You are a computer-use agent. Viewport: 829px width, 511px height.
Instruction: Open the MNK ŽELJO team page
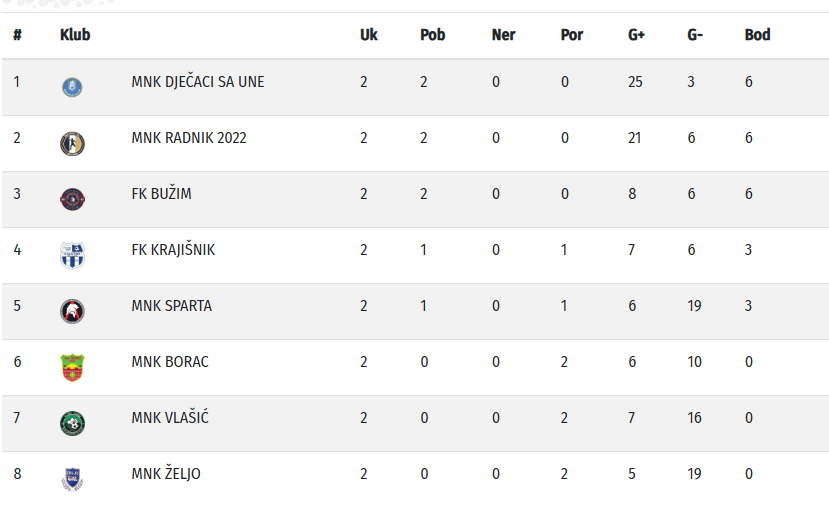click(166, 474)
